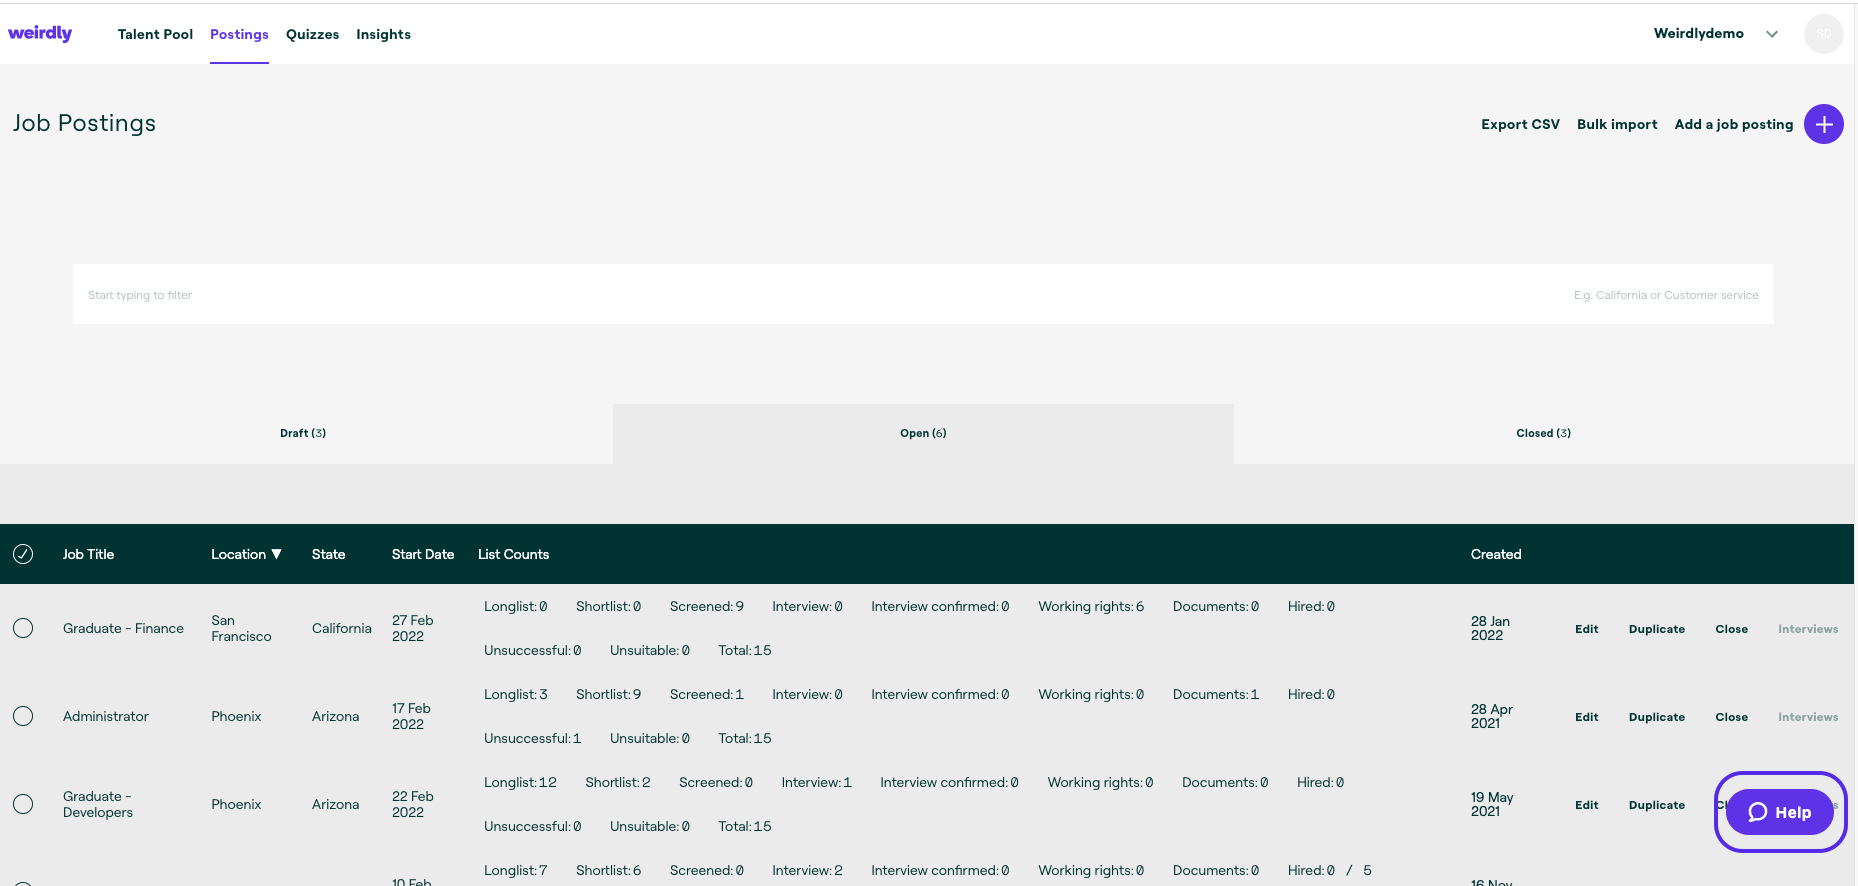This screenshot has height=886, width=1858.
Task: Select the Graduate - Developers row checkbox
Action: coord(23,804)
